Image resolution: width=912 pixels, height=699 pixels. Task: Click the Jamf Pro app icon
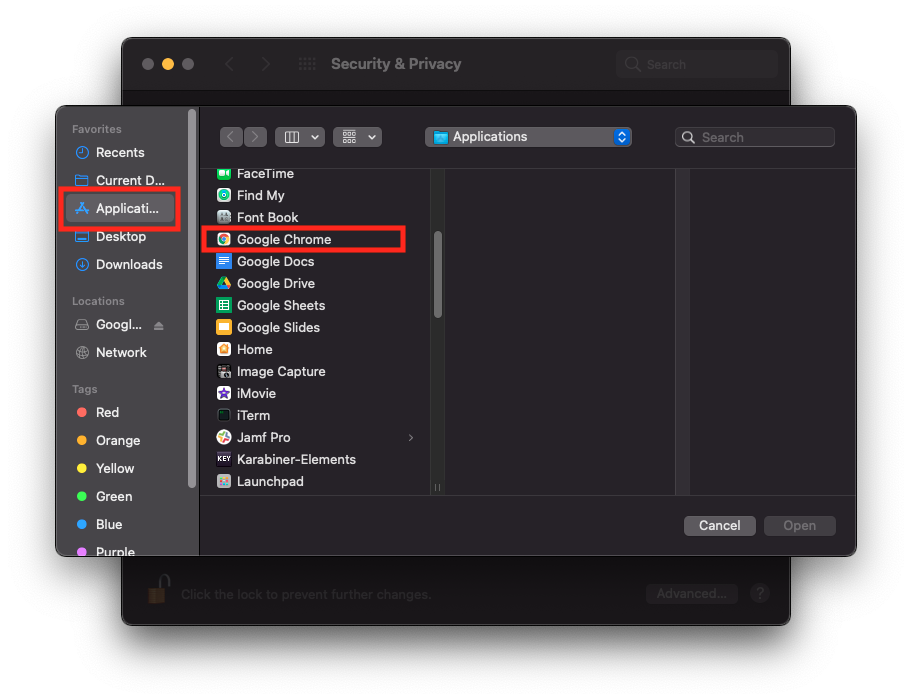tap(224, 437)
